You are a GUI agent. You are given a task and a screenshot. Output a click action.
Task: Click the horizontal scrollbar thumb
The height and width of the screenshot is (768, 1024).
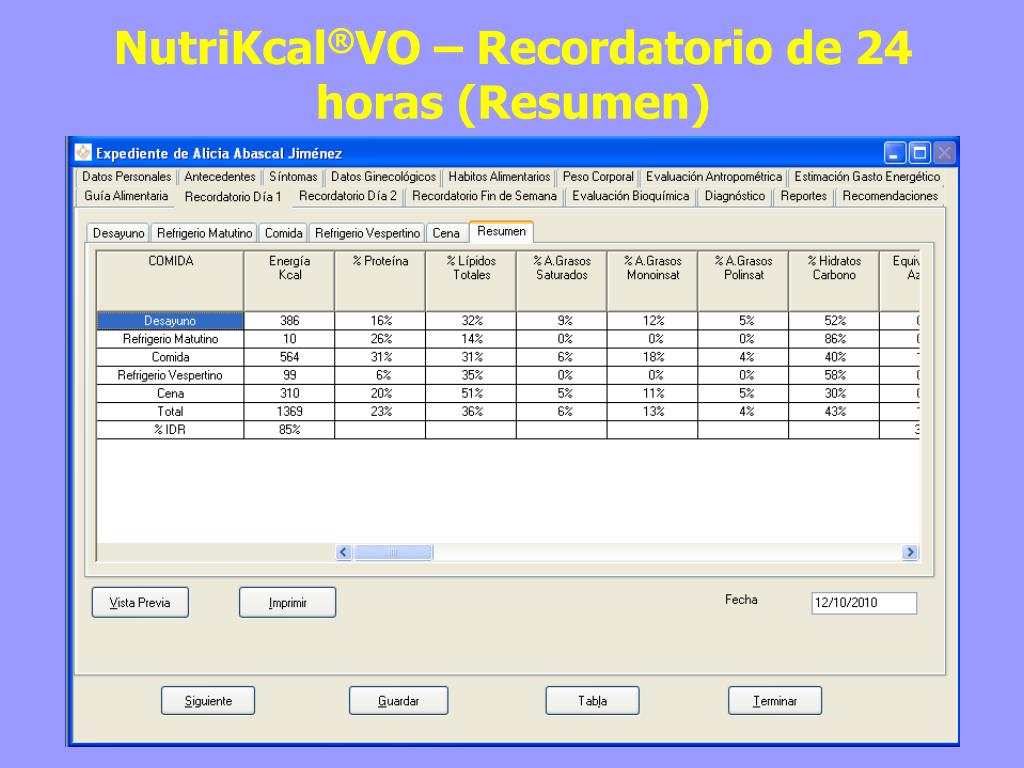(x=393, y=552)
